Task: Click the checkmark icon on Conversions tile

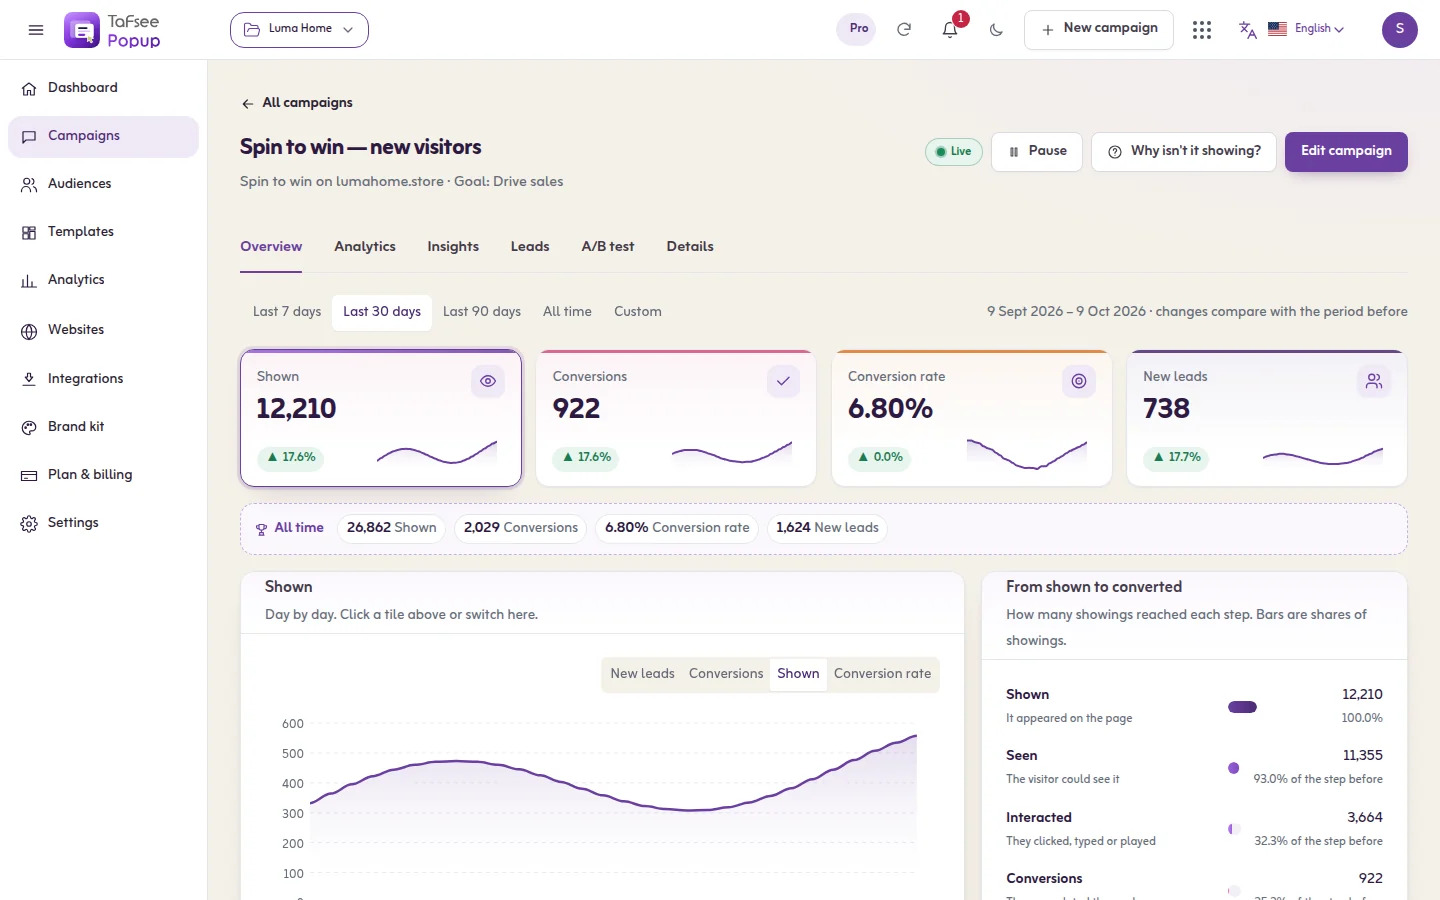Action: (783, 381)
